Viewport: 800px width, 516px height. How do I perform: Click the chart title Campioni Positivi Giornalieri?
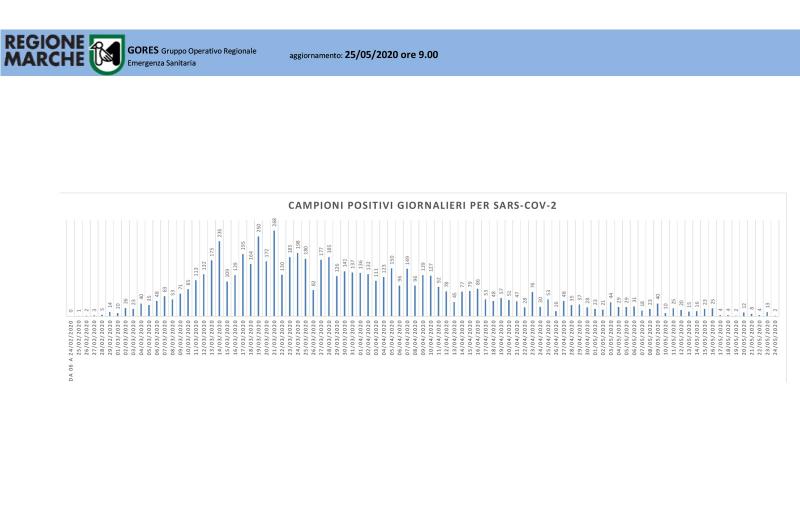422,205
